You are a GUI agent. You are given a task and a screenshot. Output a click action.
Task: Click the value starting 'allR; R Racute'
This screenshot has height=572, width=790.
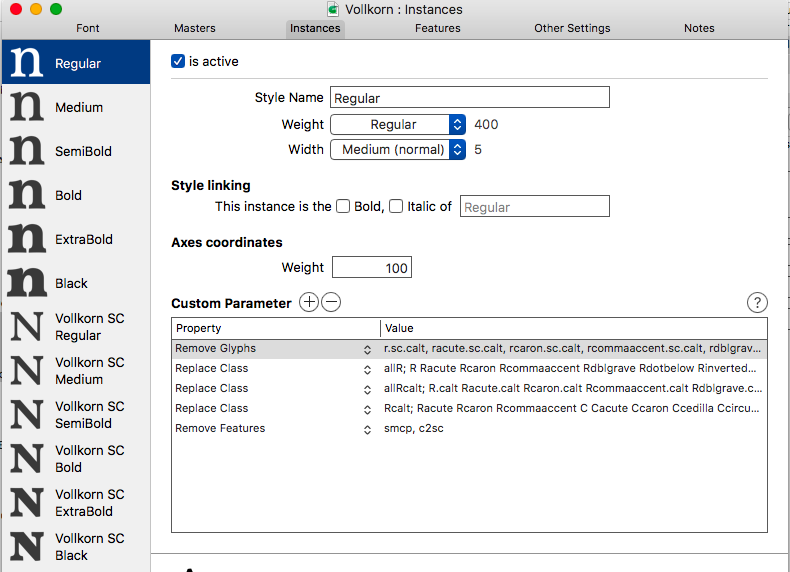coord(570,368)
